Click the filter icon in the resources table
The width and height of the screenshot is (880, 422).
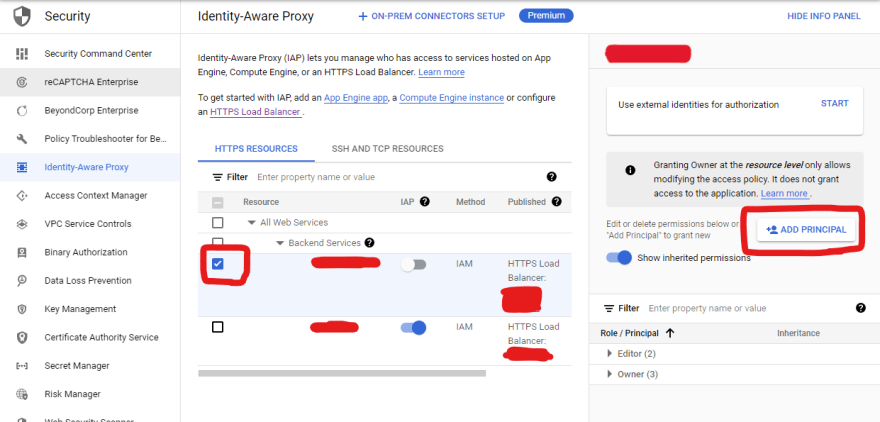click(217, 177)
